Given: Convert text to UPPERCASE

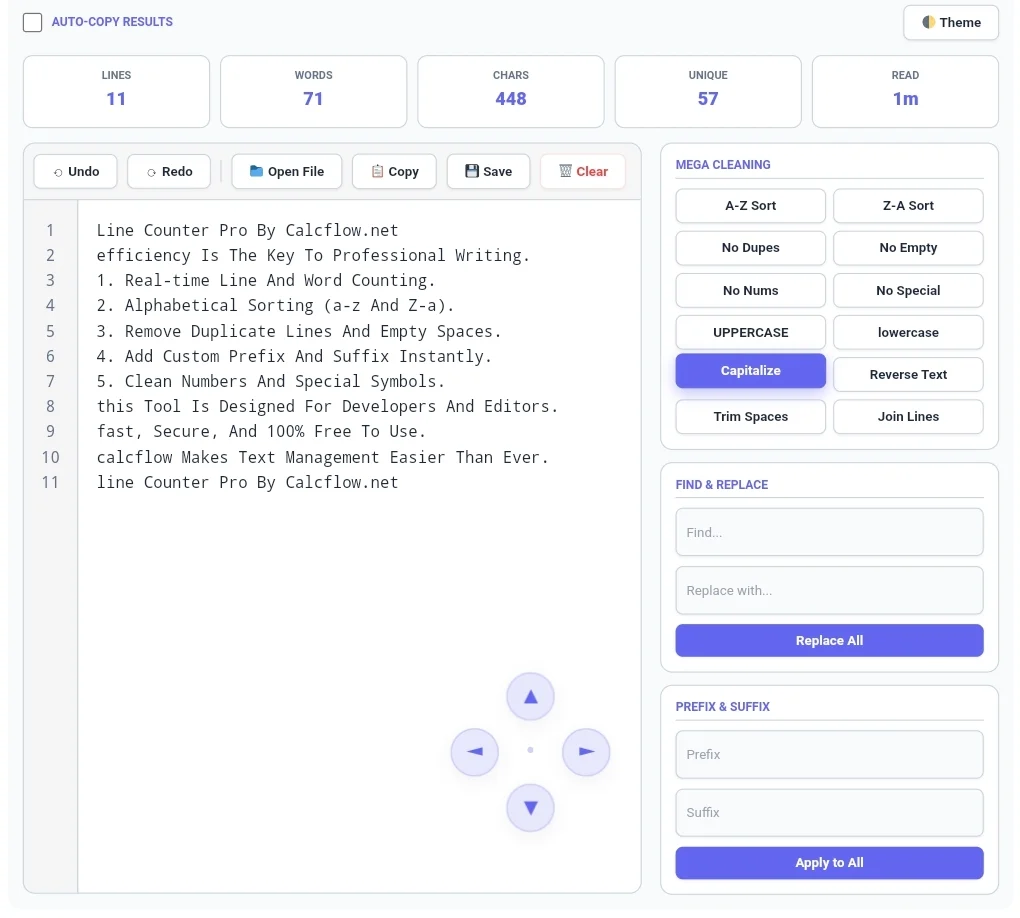Looking at the screenshot, I should 750,331.
